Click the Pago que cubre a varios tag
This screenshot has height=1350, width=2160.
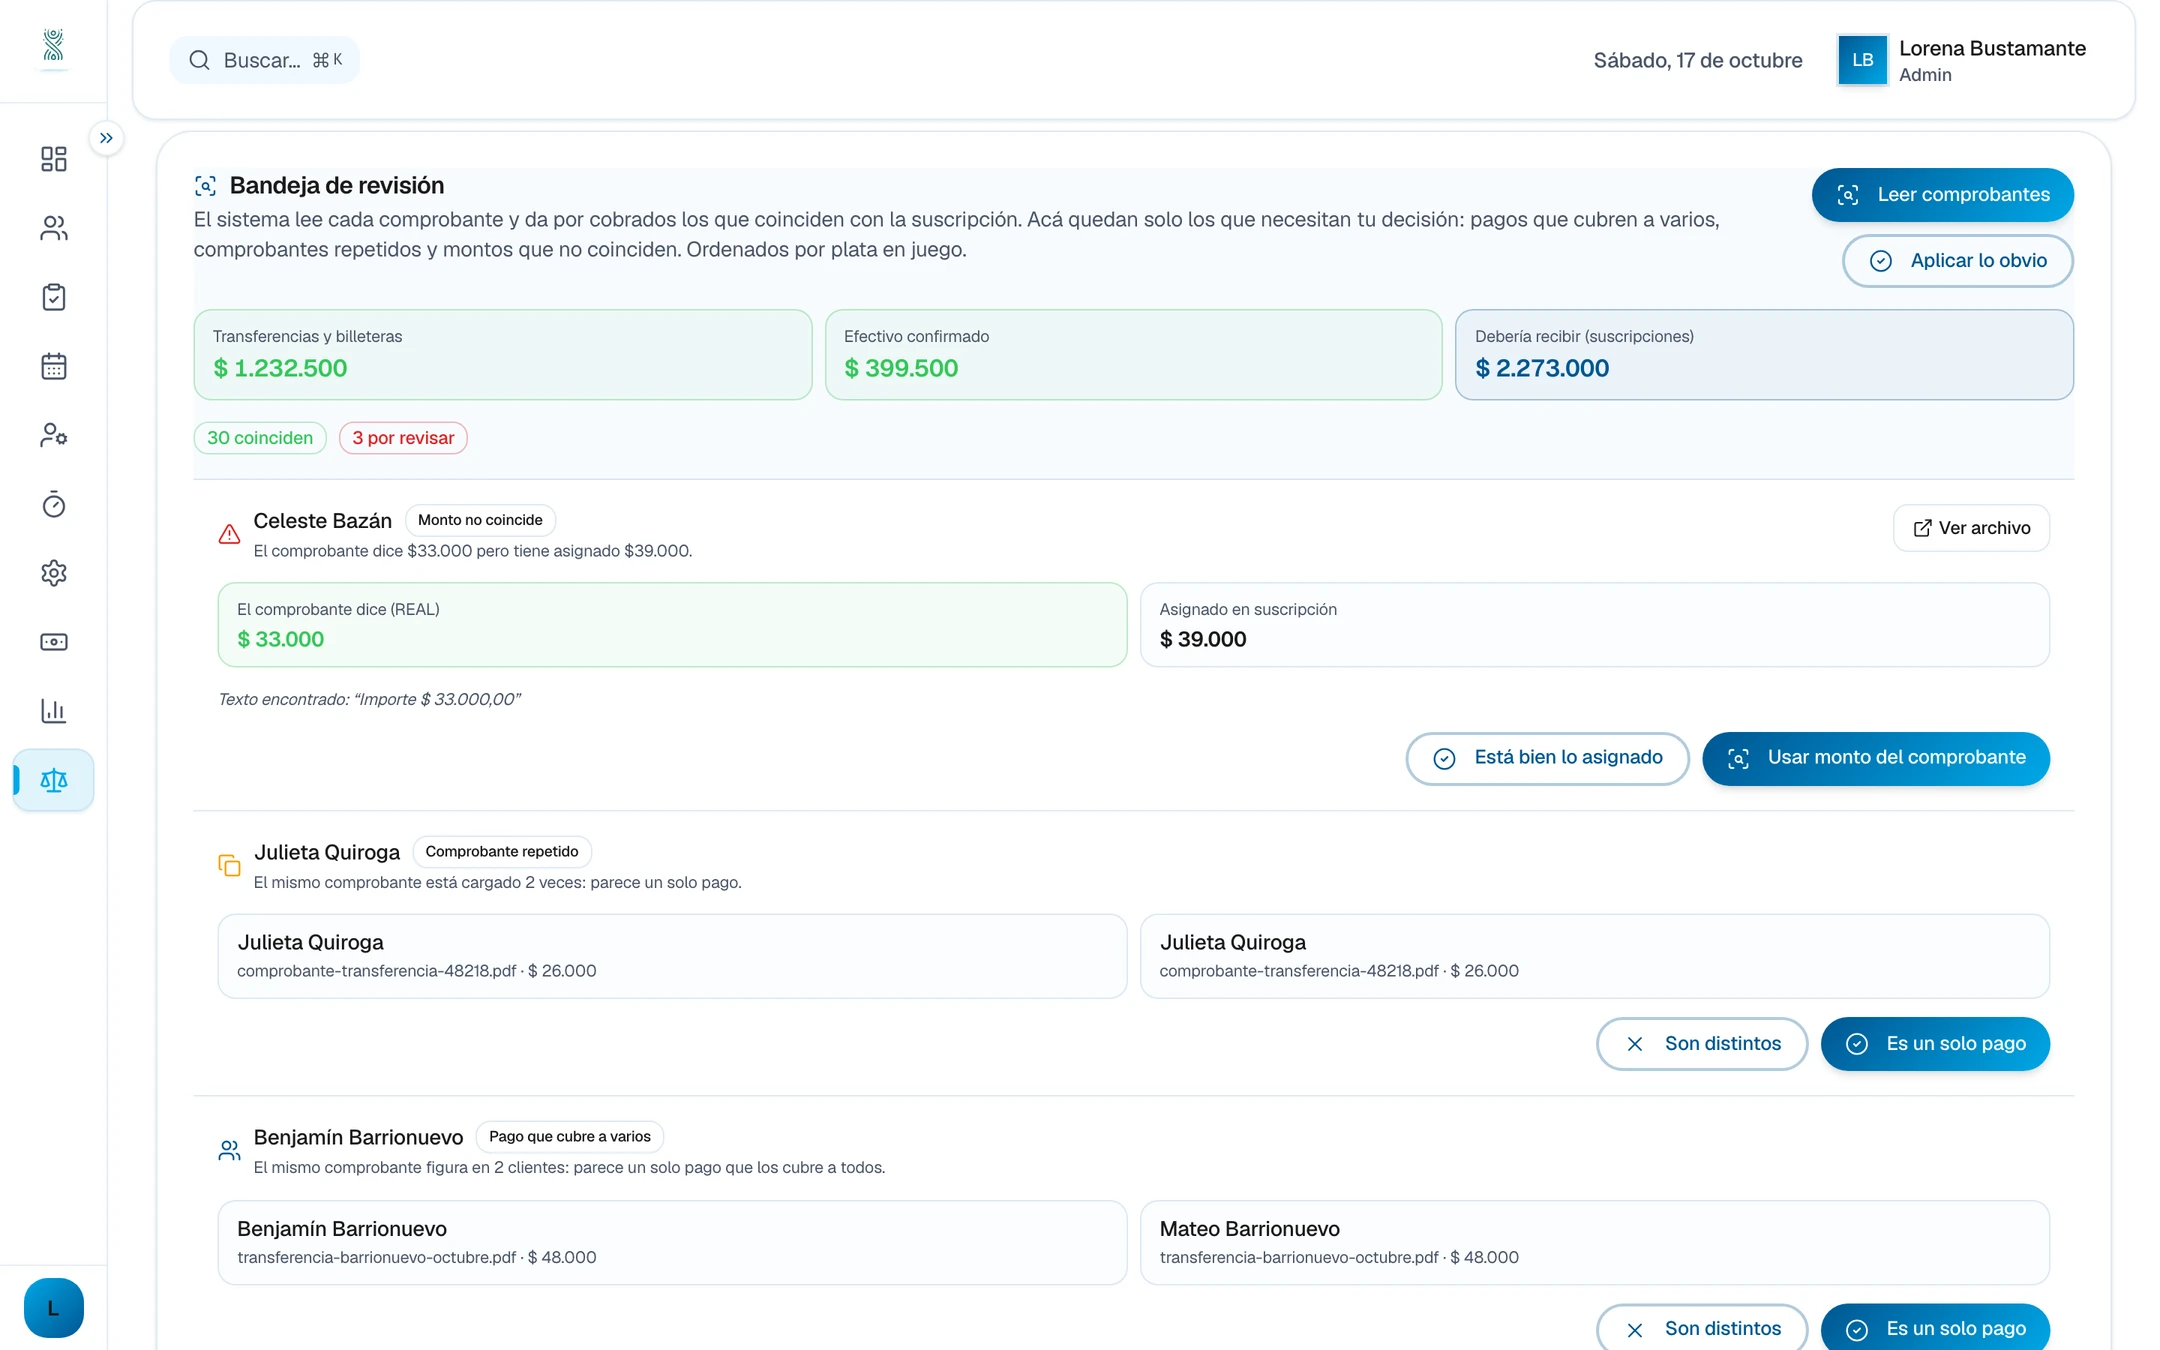coord(569,1137)
